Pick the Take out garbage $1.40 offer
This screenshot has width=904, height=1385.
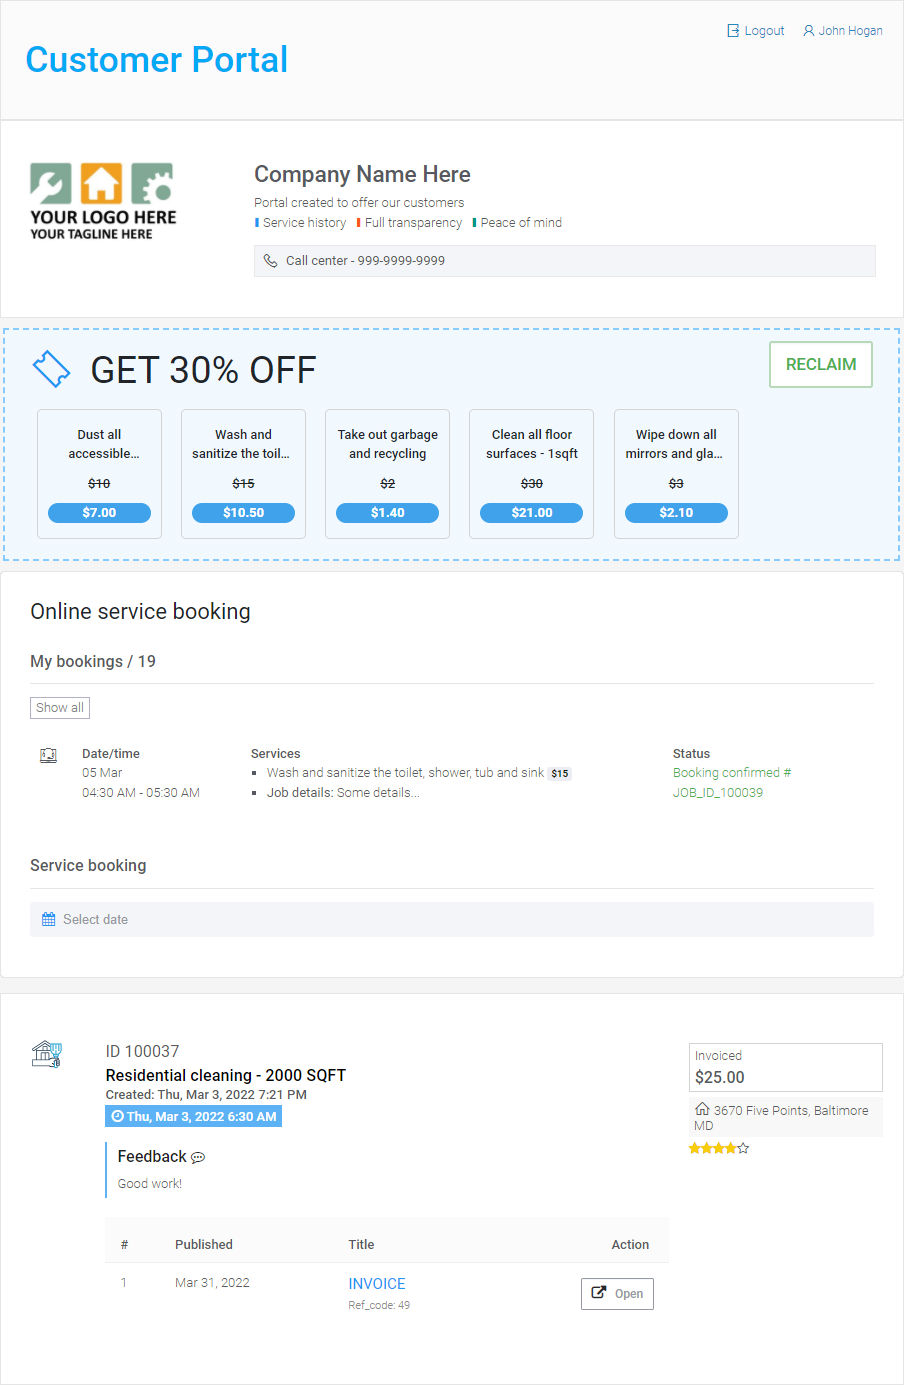(387, 513)
